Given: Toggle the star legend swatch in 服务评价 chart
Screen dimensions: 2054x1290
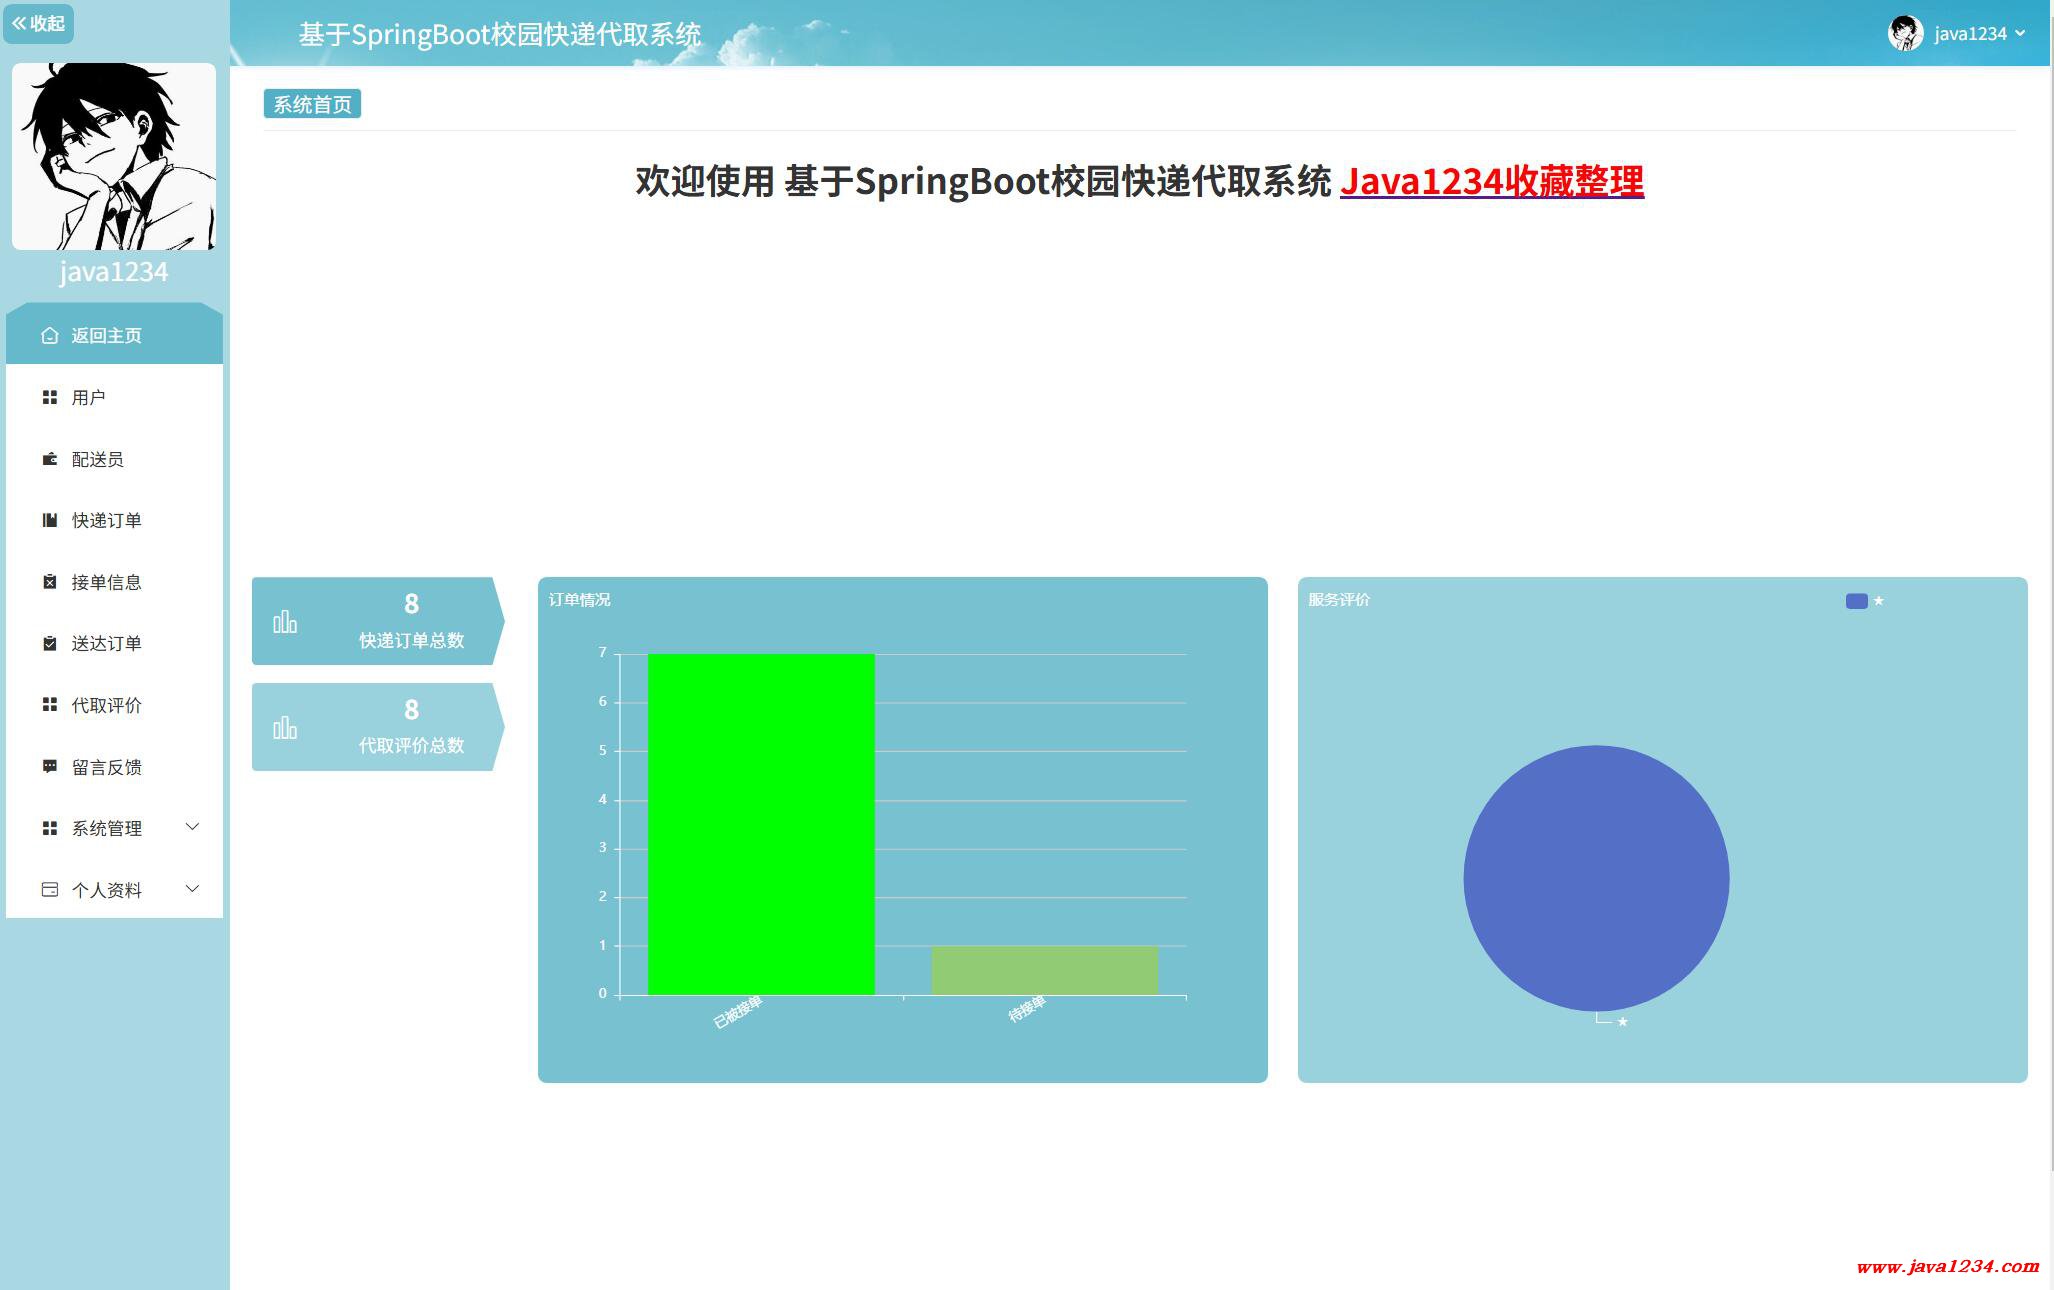Looking at the screenshot, I should click(1856, 601).
